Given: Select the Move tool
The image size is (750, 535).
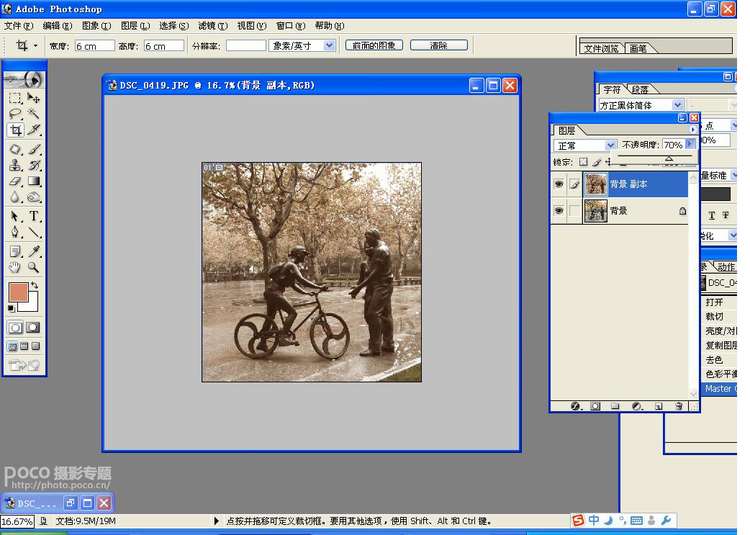Looking at the screenshot, I should point(33,98).
